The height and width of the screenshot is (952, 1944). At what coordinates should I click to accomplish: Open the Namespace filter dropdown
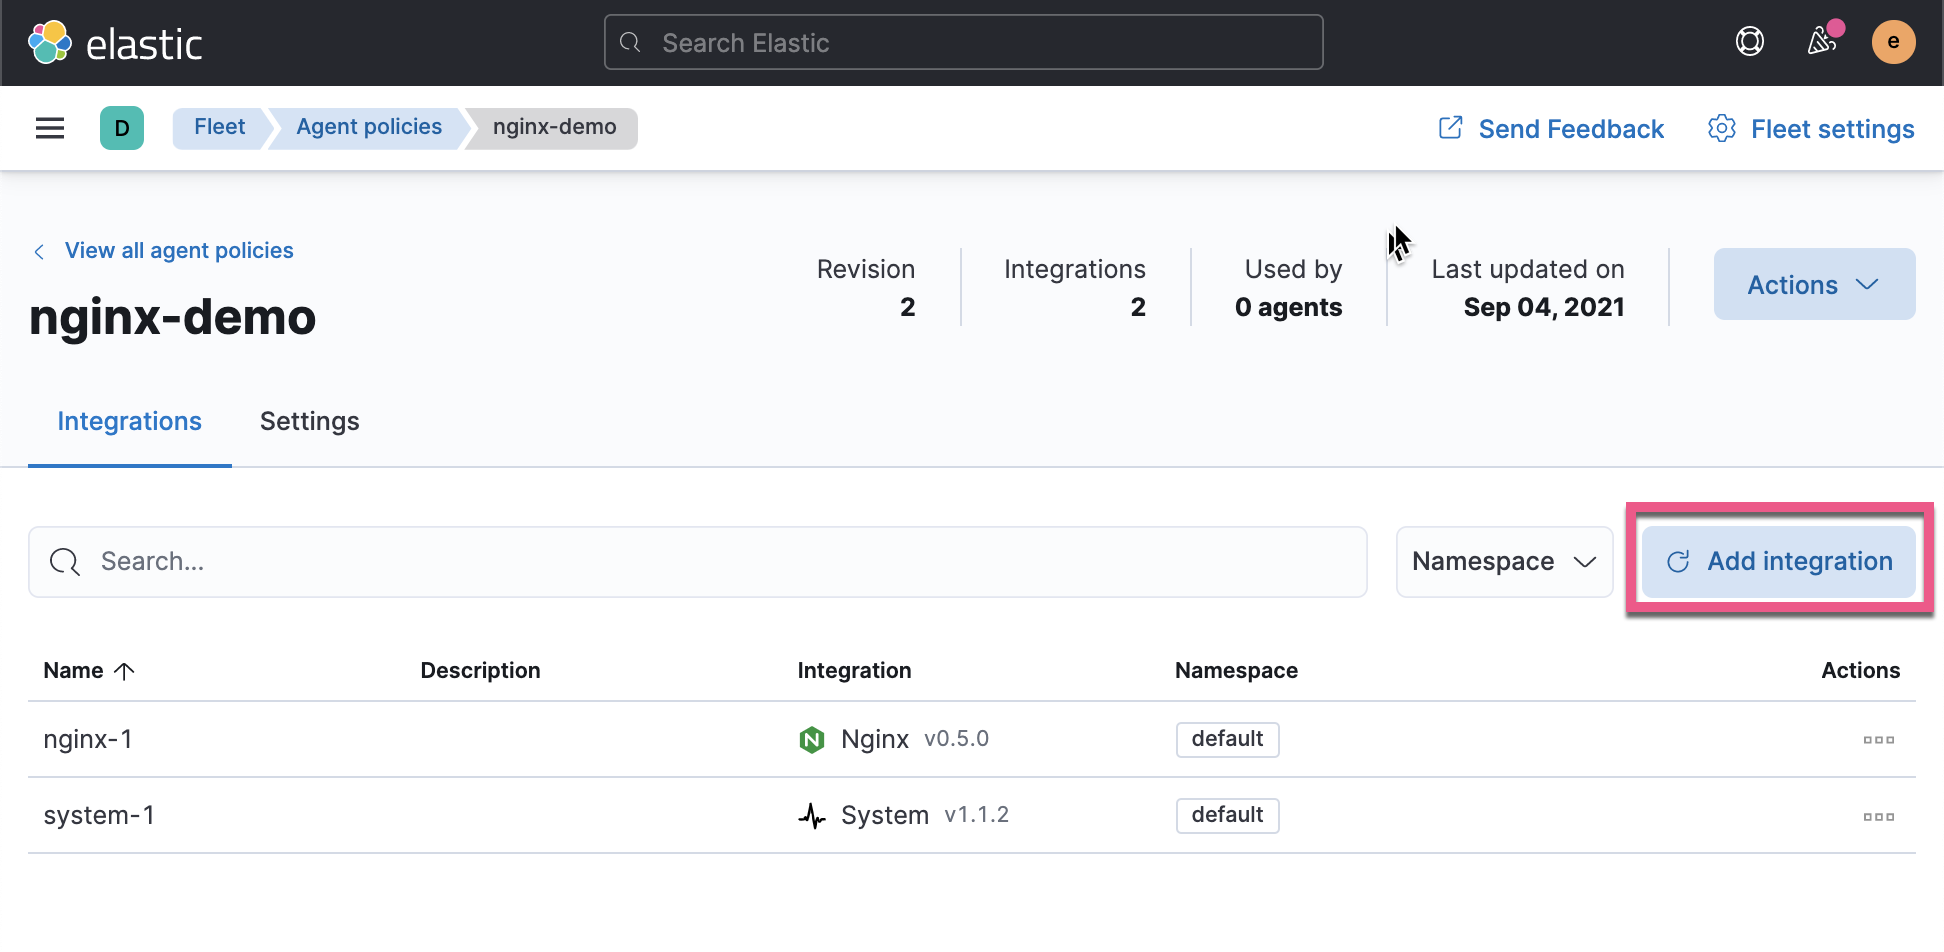click(x=1504, y=562)
